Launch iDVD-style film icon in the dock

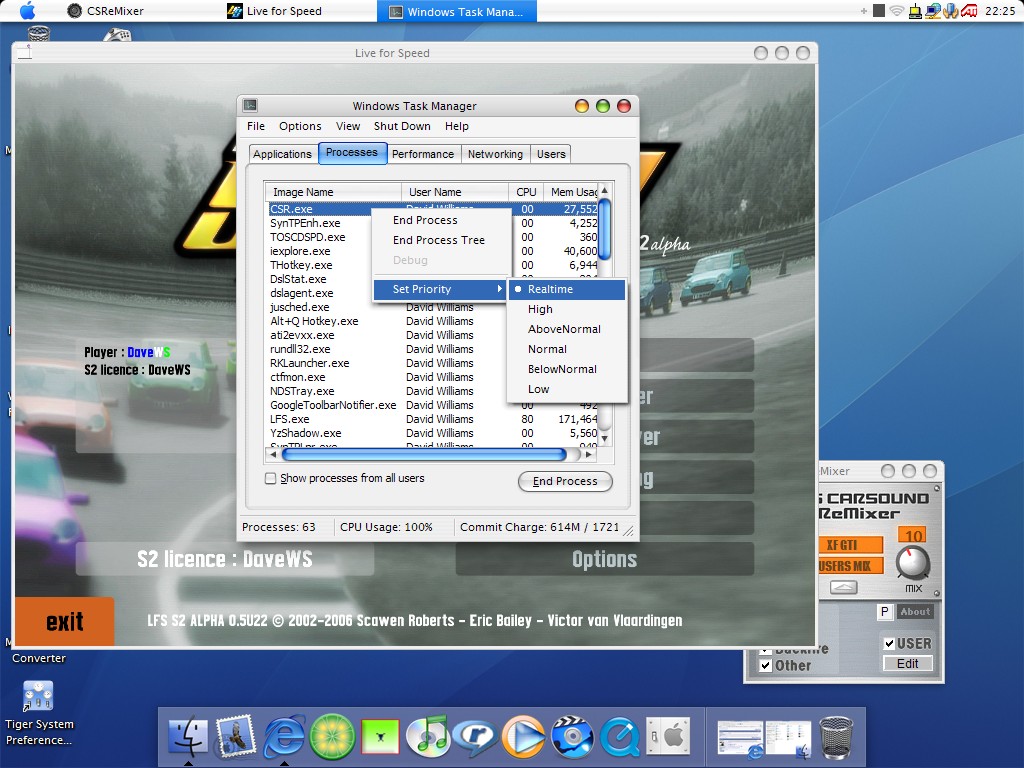[572, 737]
